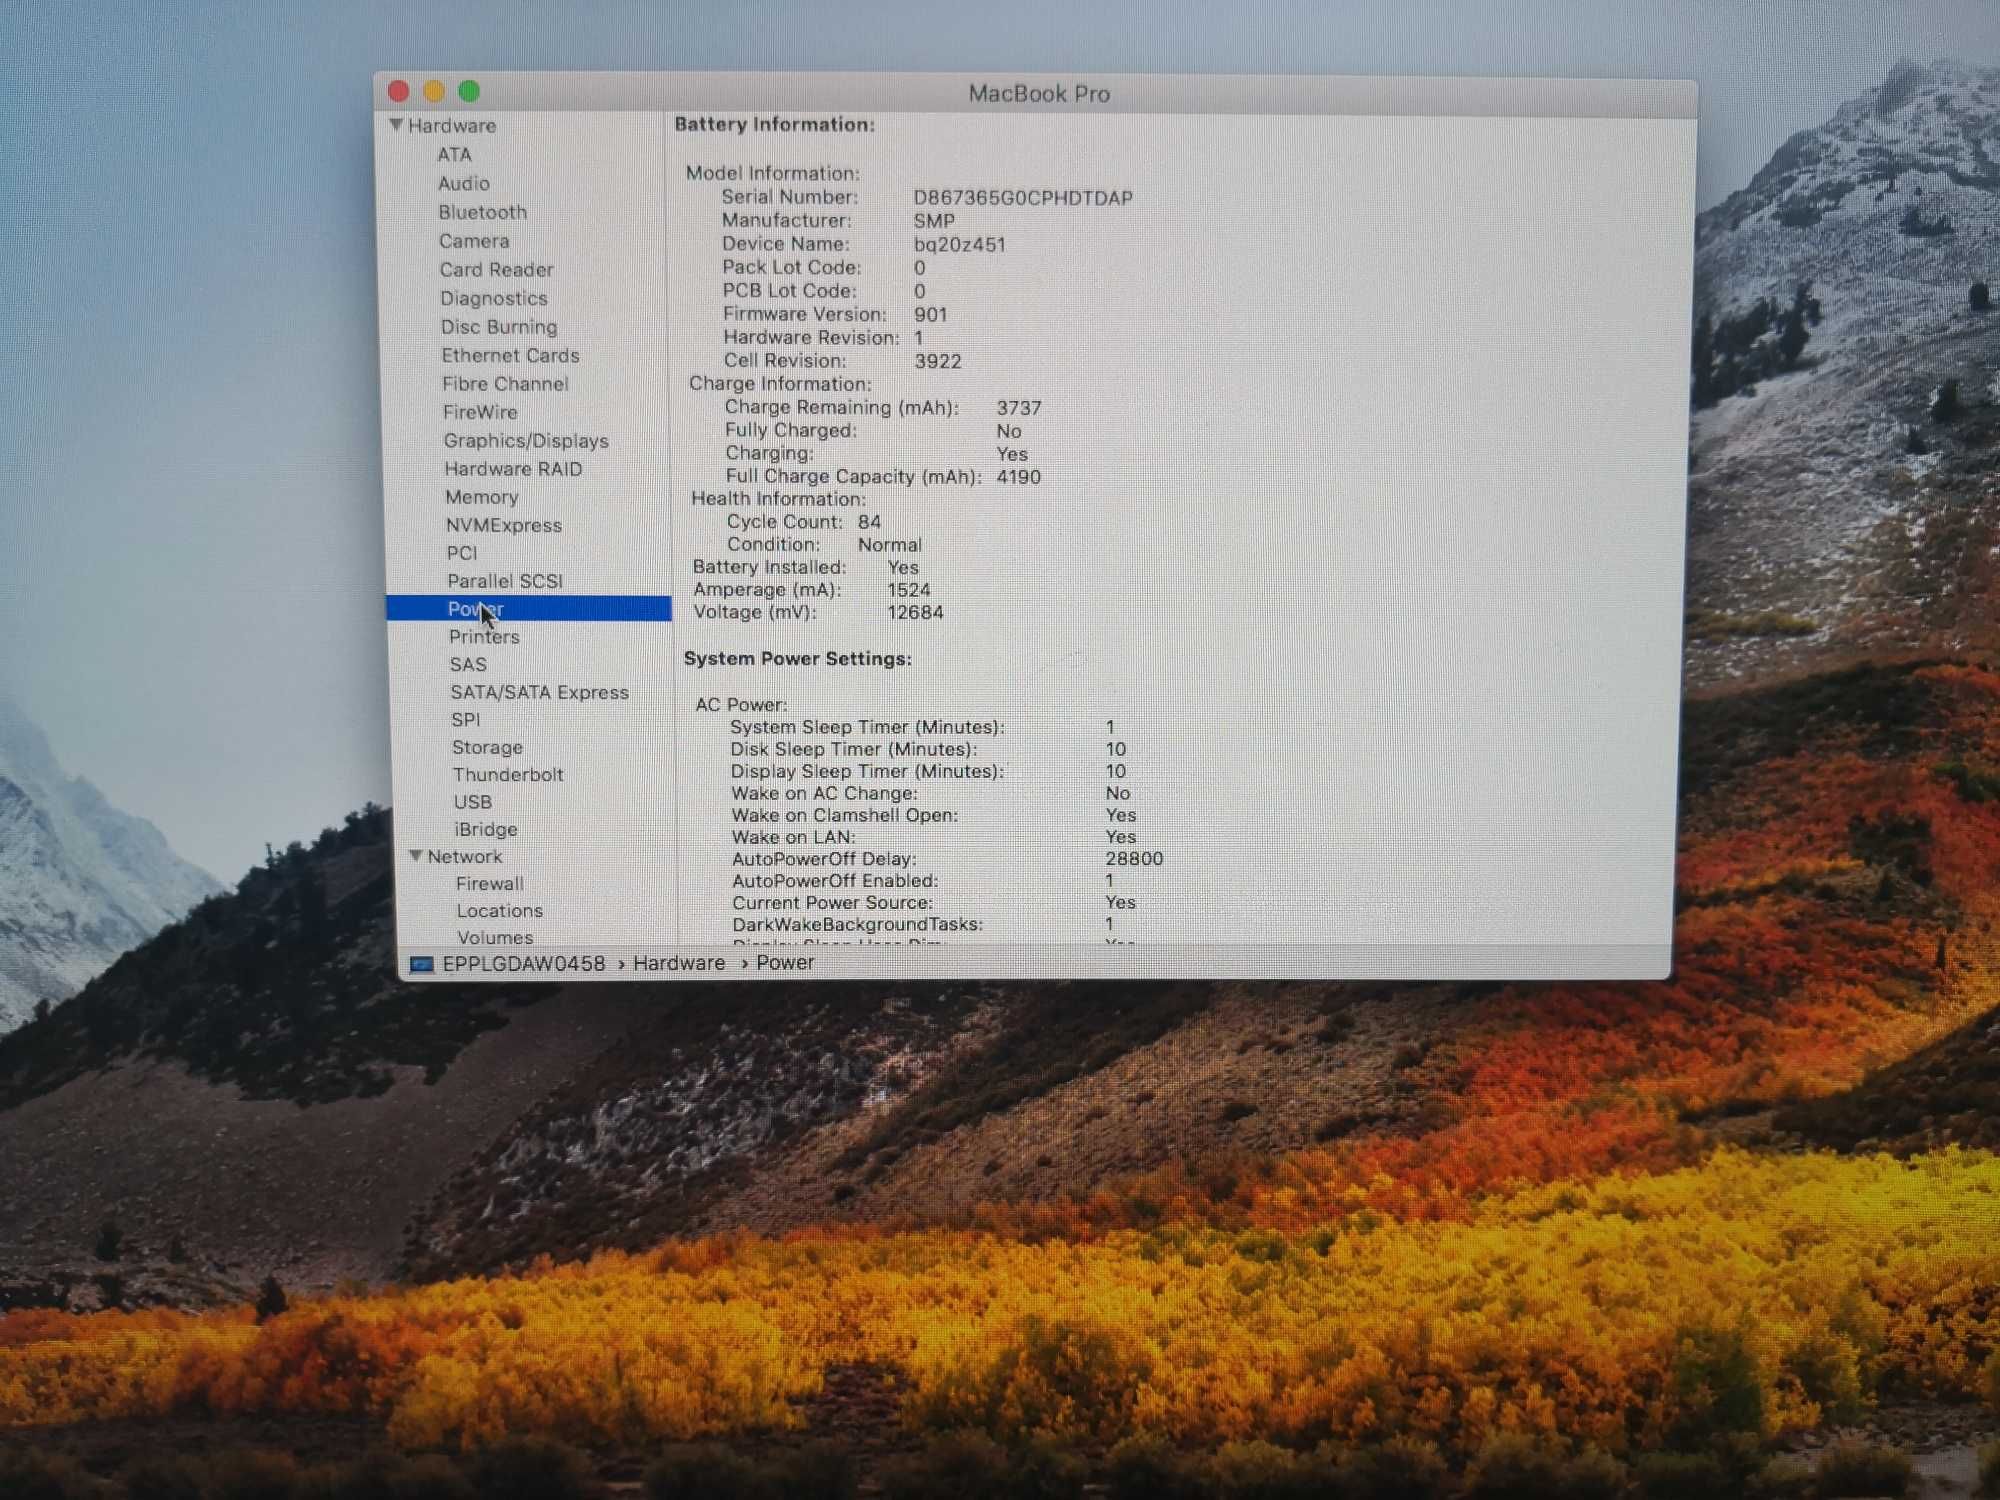2000x1500 pixels.
Task: Click Cell Revision value 3922
Action: click(x=938, y=361)
